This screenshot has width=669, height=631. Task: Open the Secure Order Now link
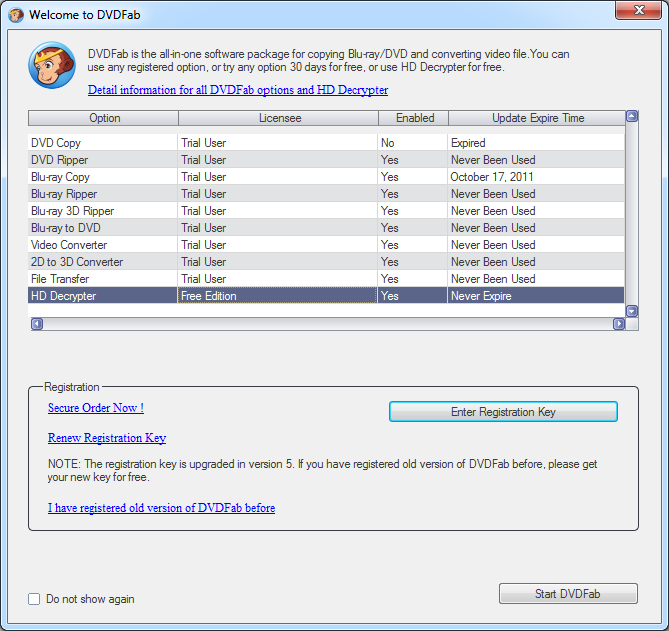click(x=96, y=408)
